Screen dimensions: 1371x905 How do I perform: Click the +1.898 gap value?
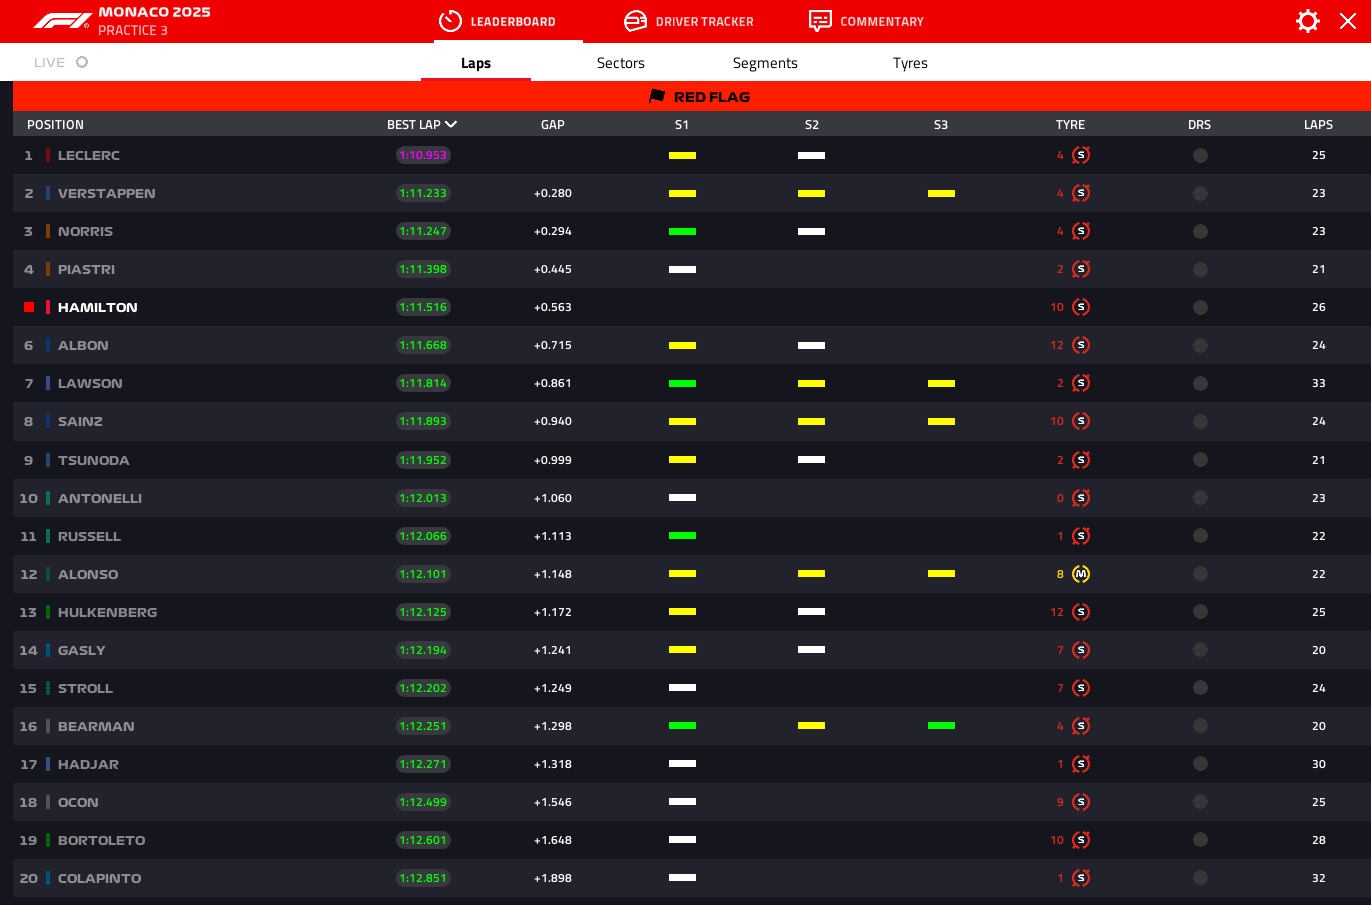[553, 878]
